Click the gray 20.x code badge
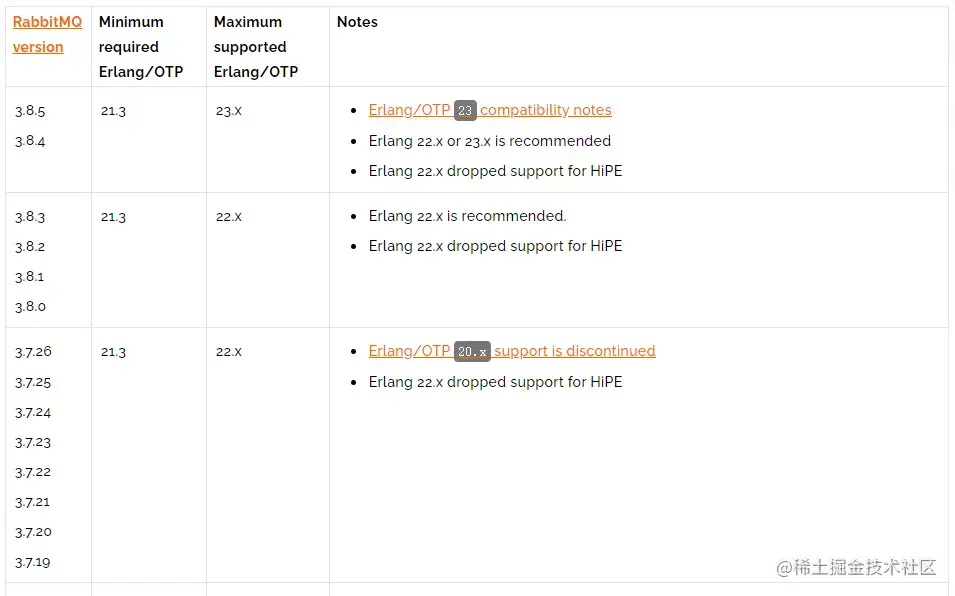The width and height of the screenshot is (955, 596). coord(472,351)
